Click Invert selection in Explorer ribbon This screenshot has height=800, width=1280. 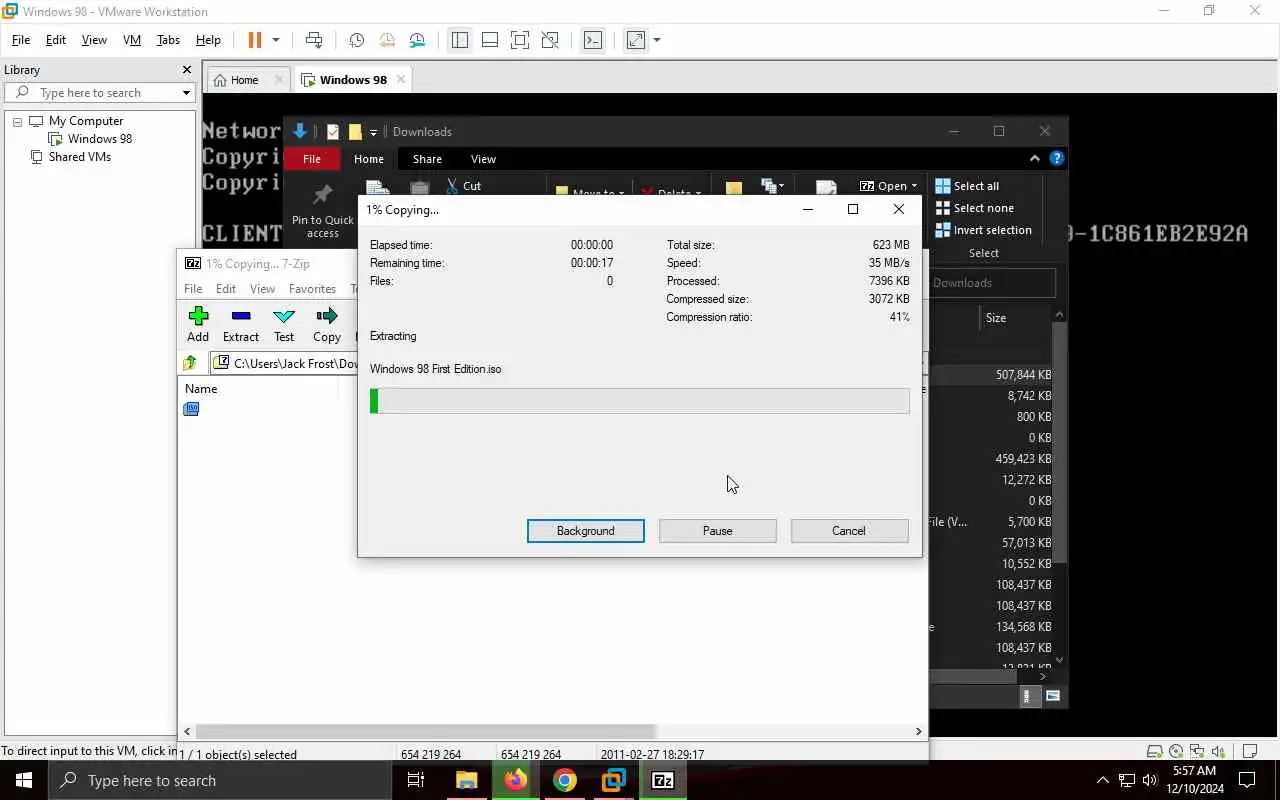[983, 230]
